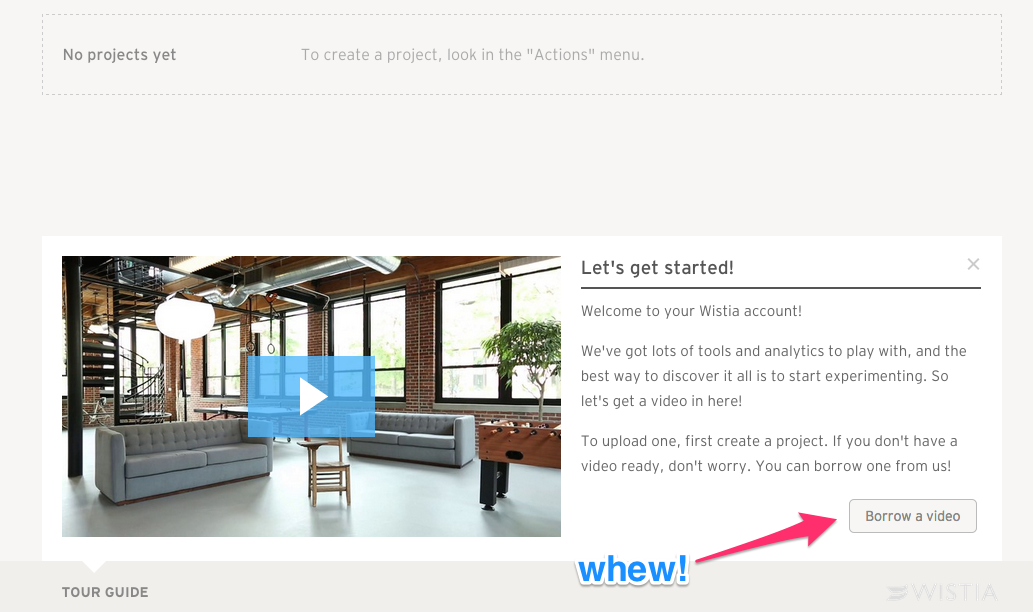1033x612 pixels.
Task: Click the Tour Guide panel pointer notch
Action: (x=94, y=566)
